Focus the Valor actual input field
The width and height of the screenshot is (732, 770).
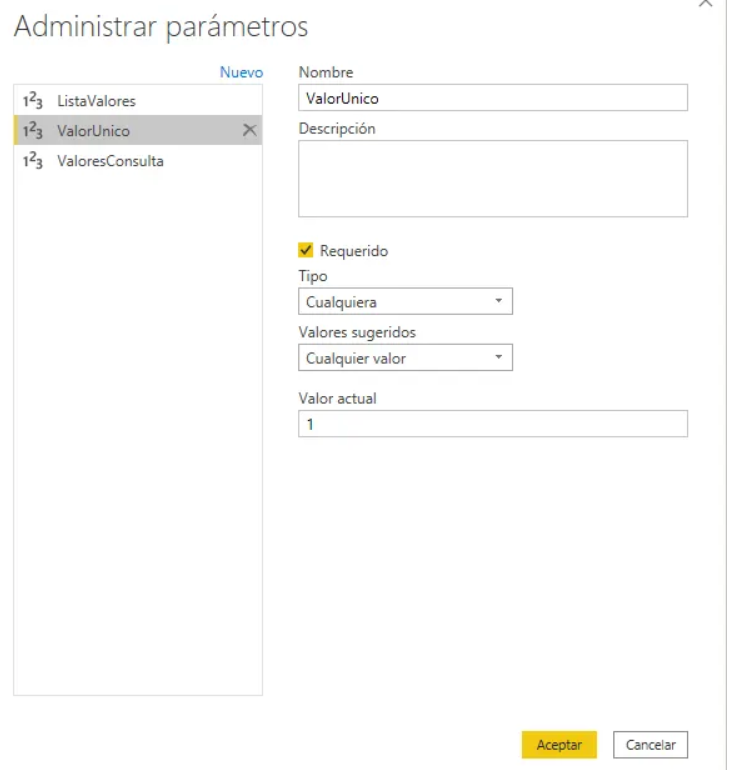[492, 424]
